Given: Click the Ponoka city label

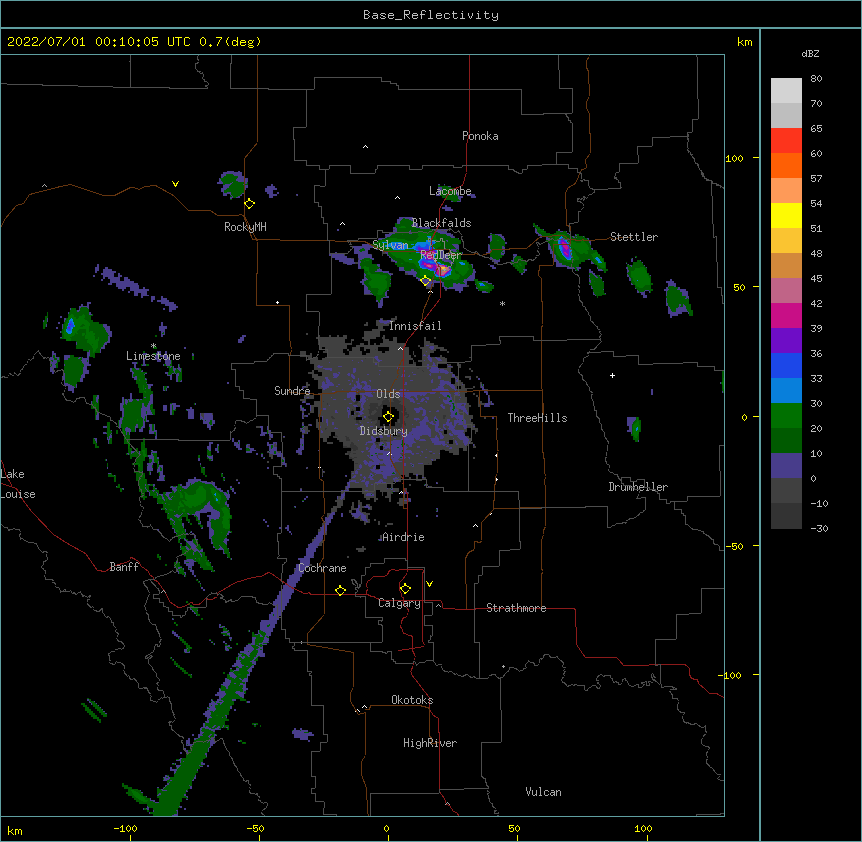Looking at the screenshot, I should click(480, 136).
